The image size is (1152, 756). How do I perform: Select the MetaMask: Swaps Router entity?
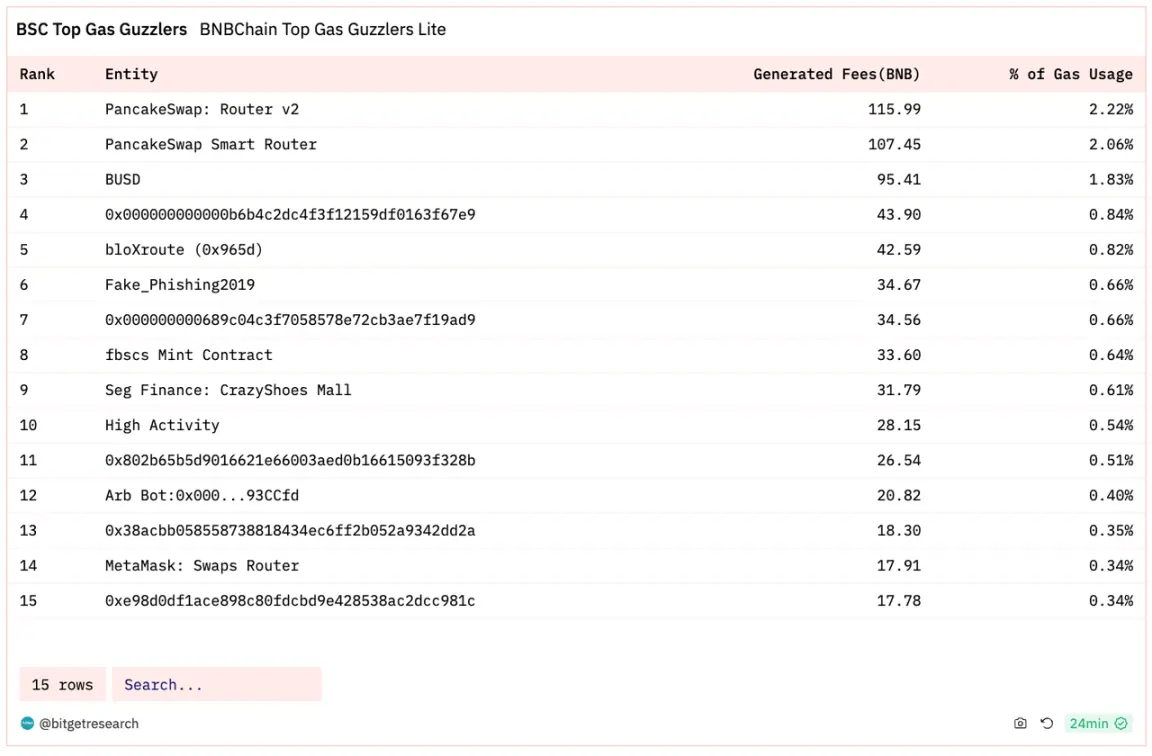[x=202, y=566]
